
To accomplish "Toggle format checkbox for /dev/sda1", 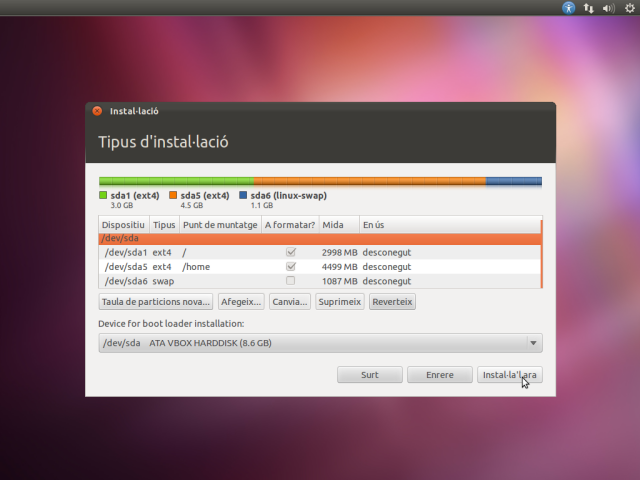I will pos(291,252).
